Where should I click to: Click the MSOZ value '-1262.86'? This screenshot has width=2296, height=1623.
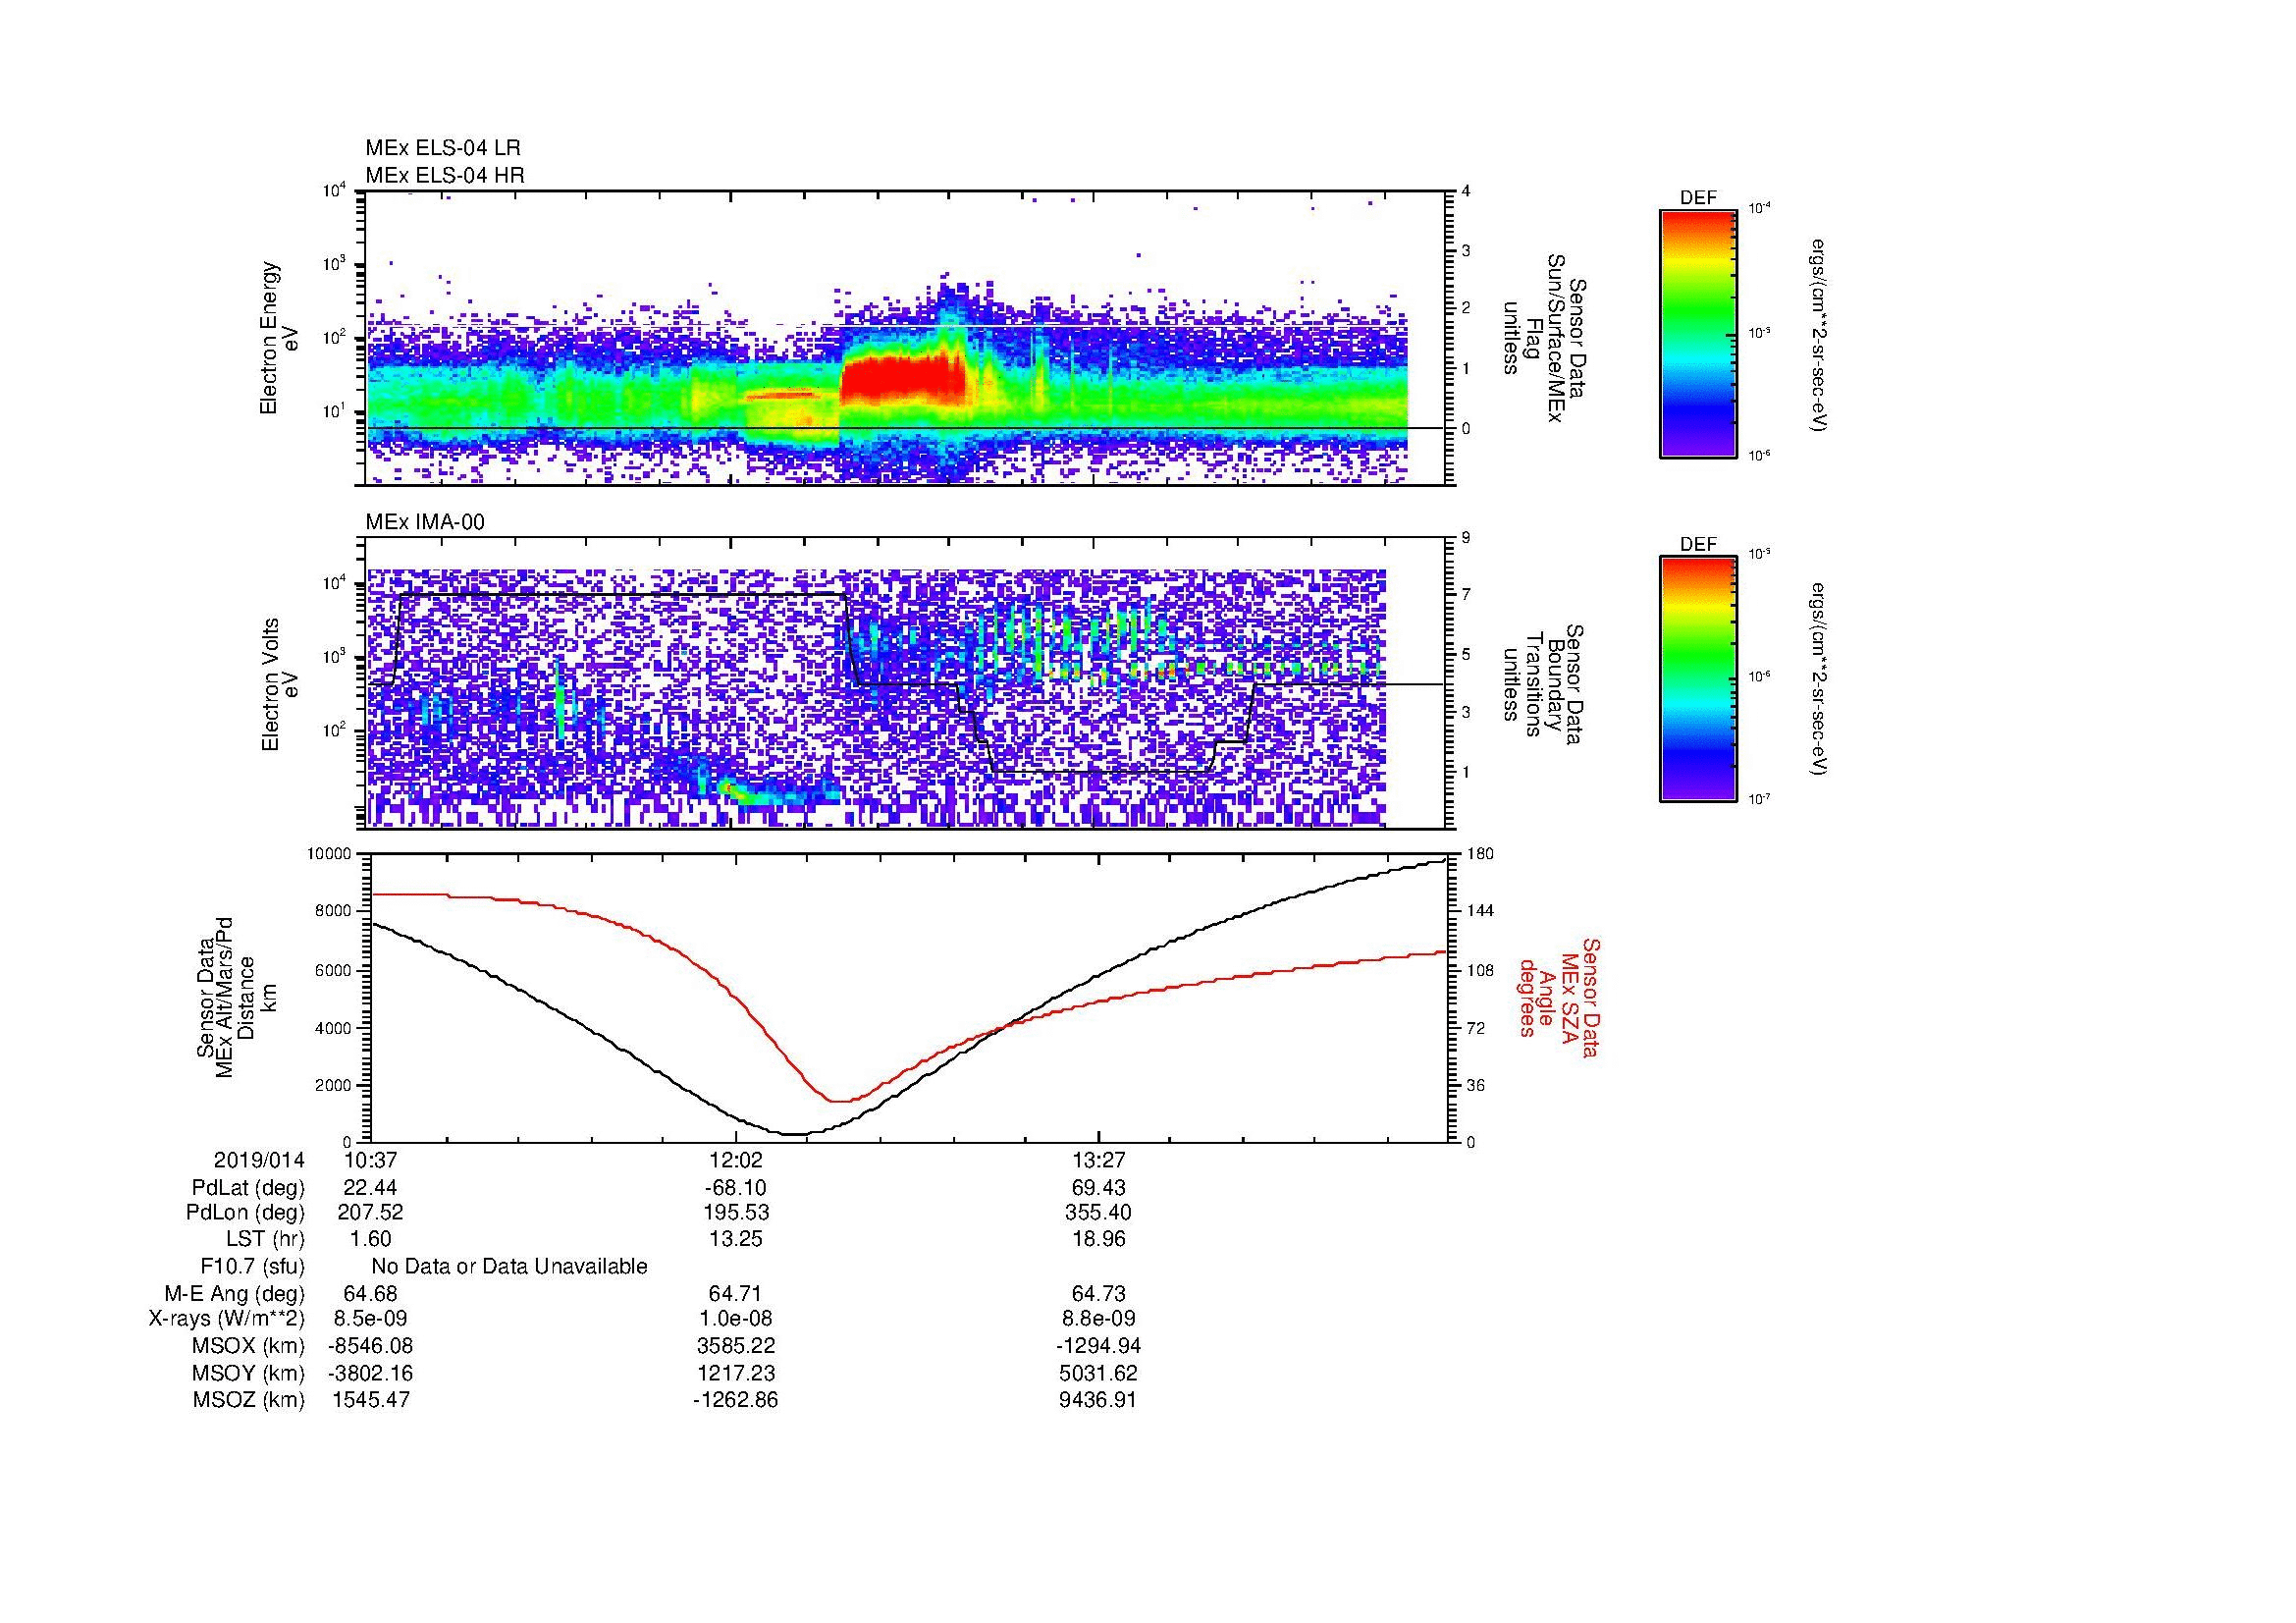[735, 1400]
